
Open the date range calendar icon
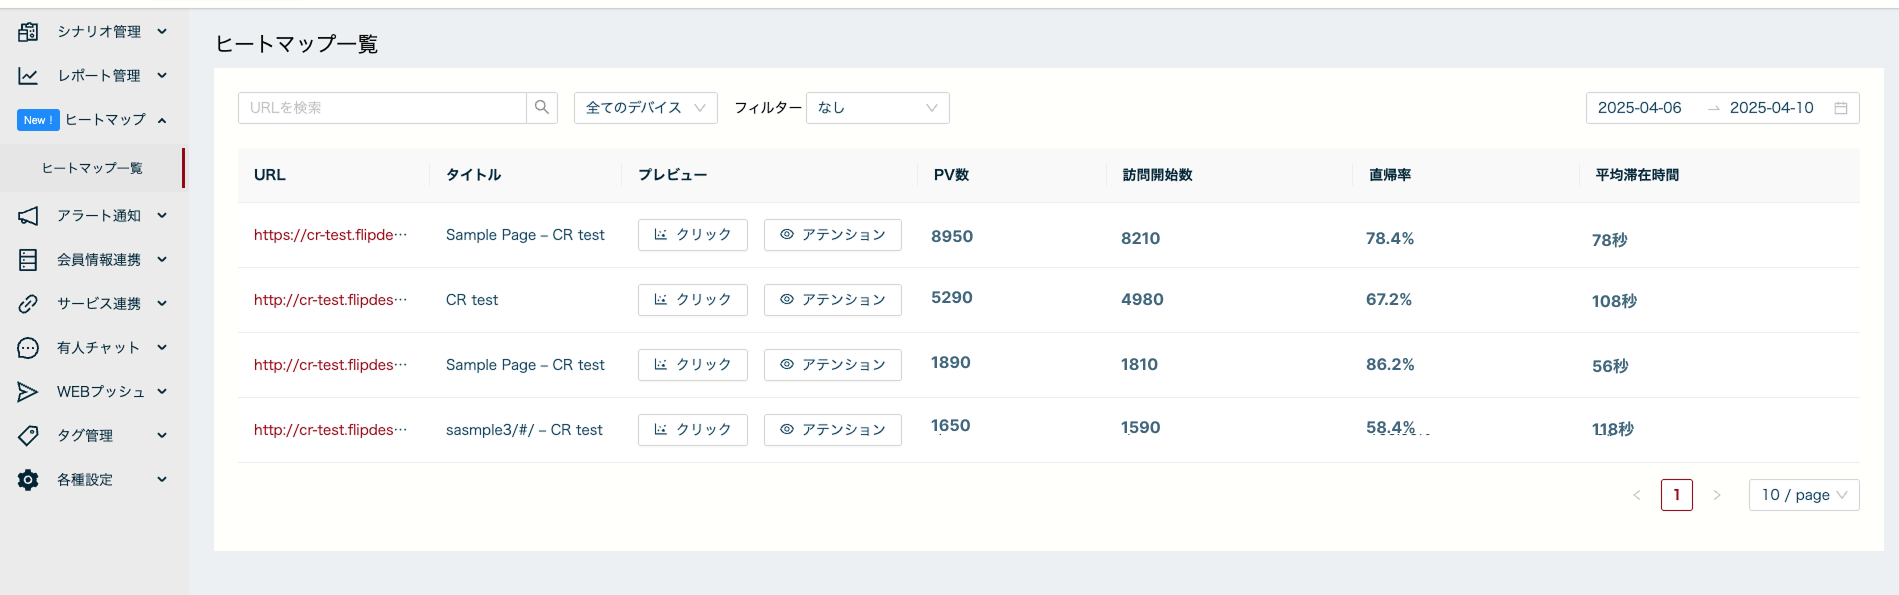[x=1840, y=108]
